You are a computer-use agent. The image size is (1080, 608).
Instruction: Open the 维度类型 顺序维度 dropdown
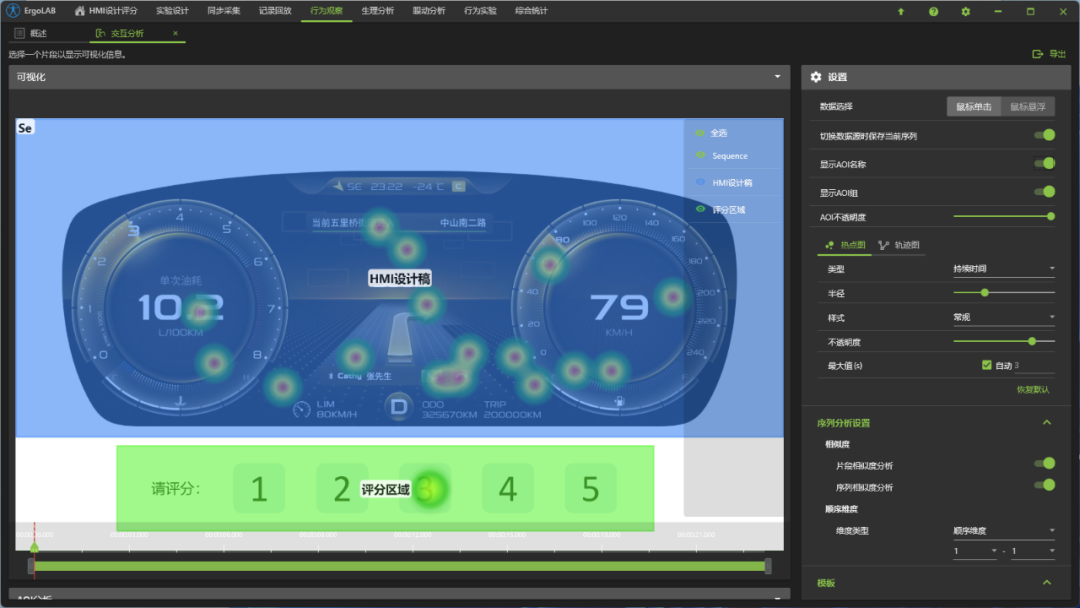[1004, 530]
